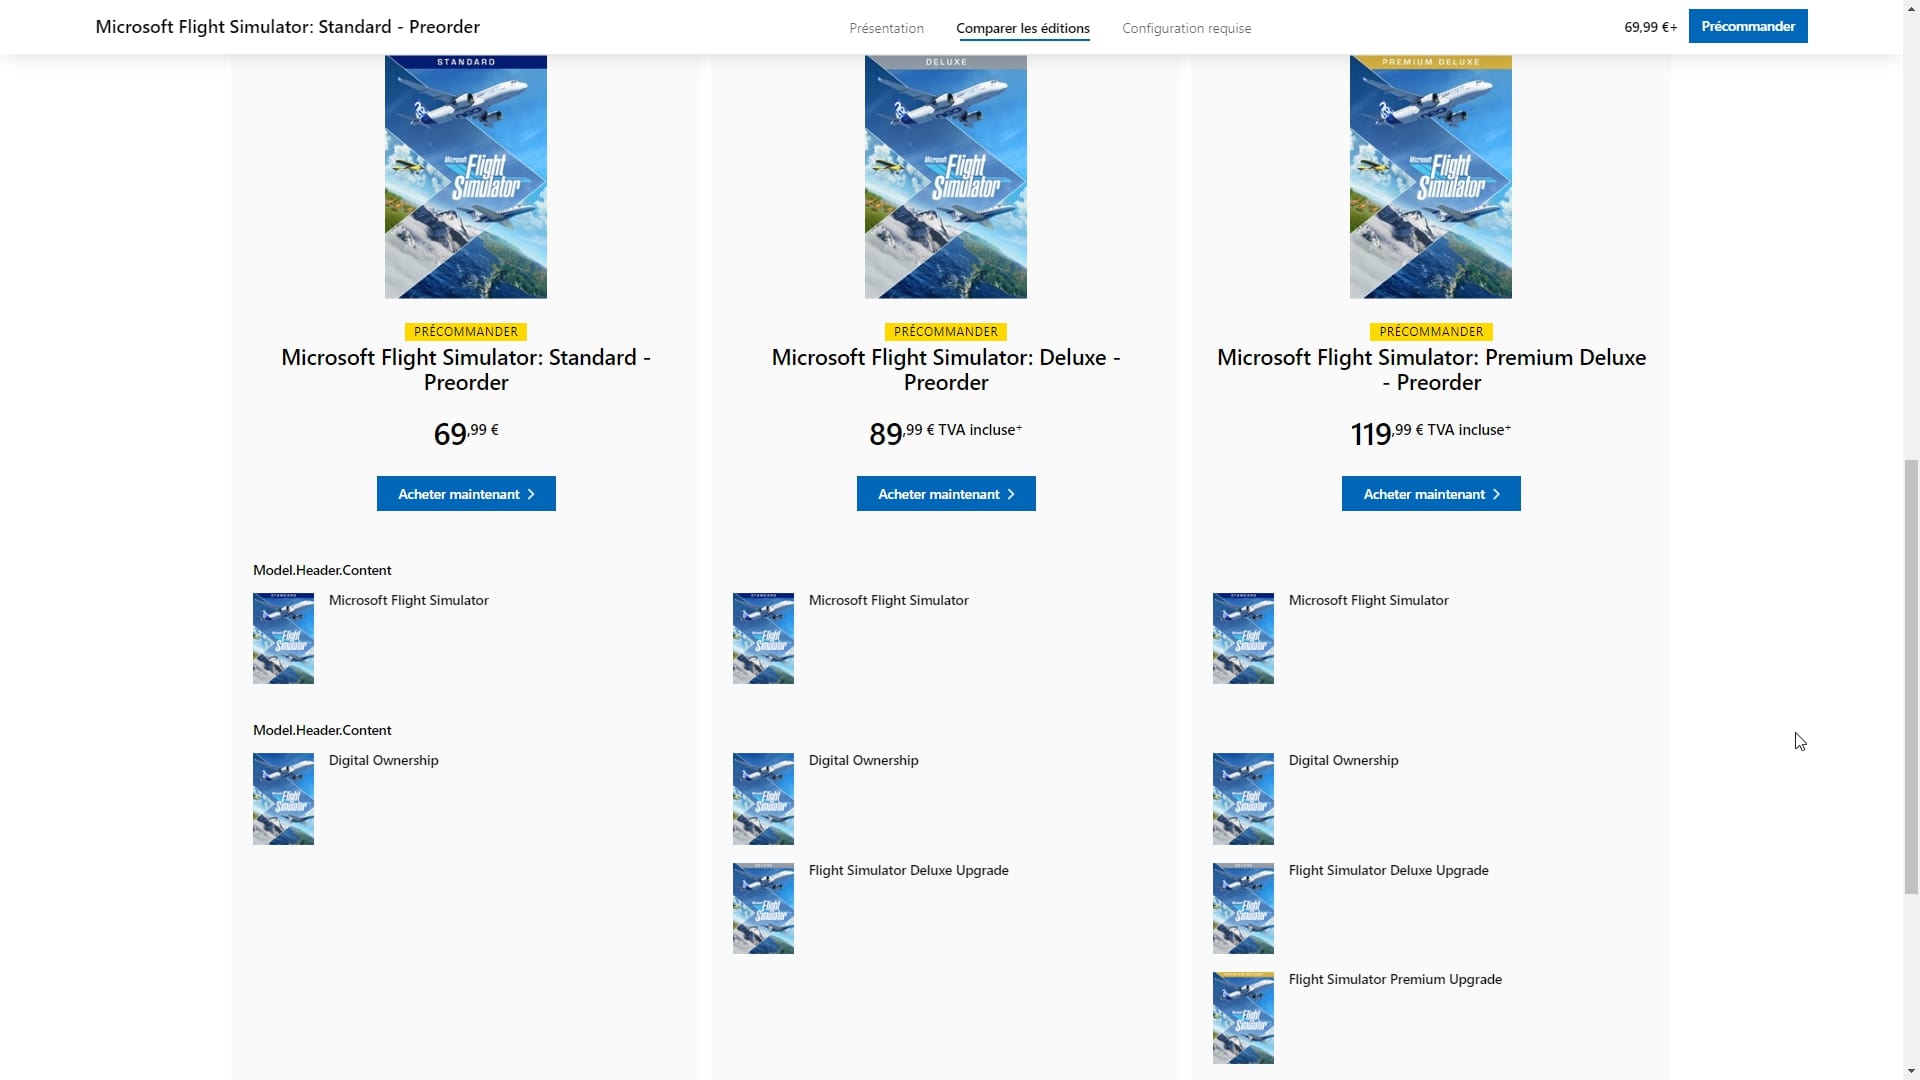Click PRÉCOMMANDER badge above Standard title
1920x1080 pixels.
click(x=466, y=332)
